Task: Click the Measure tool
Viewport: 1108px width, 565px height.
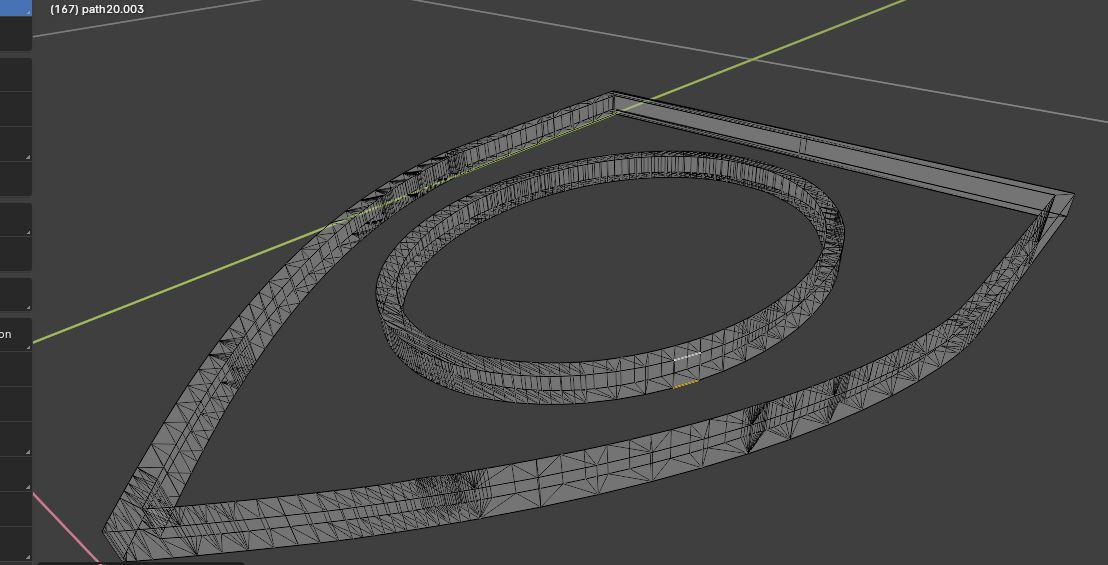Action: click(x=15, y=254)
